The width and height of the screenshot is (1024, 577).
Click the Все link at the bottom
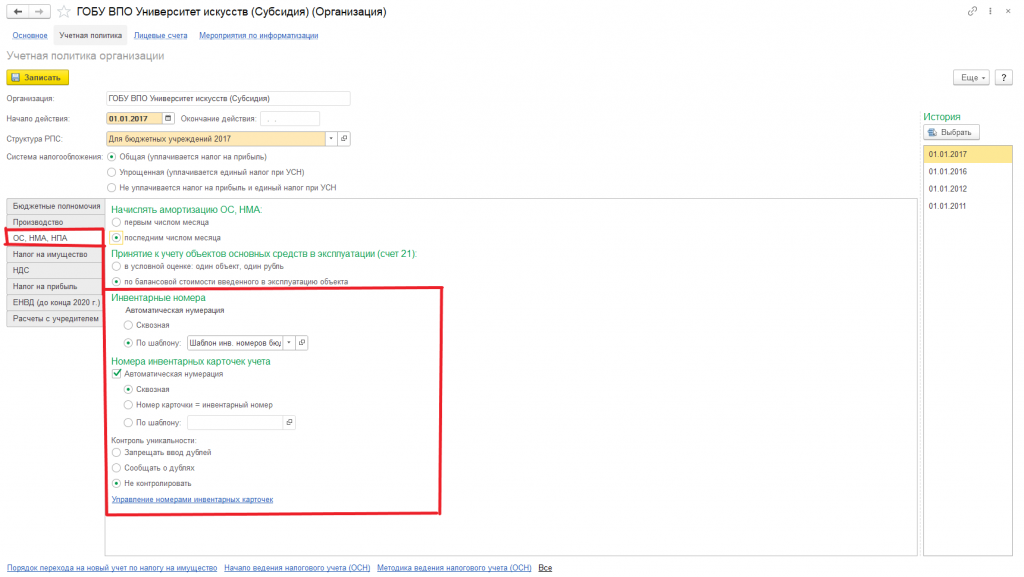[545, 568]
